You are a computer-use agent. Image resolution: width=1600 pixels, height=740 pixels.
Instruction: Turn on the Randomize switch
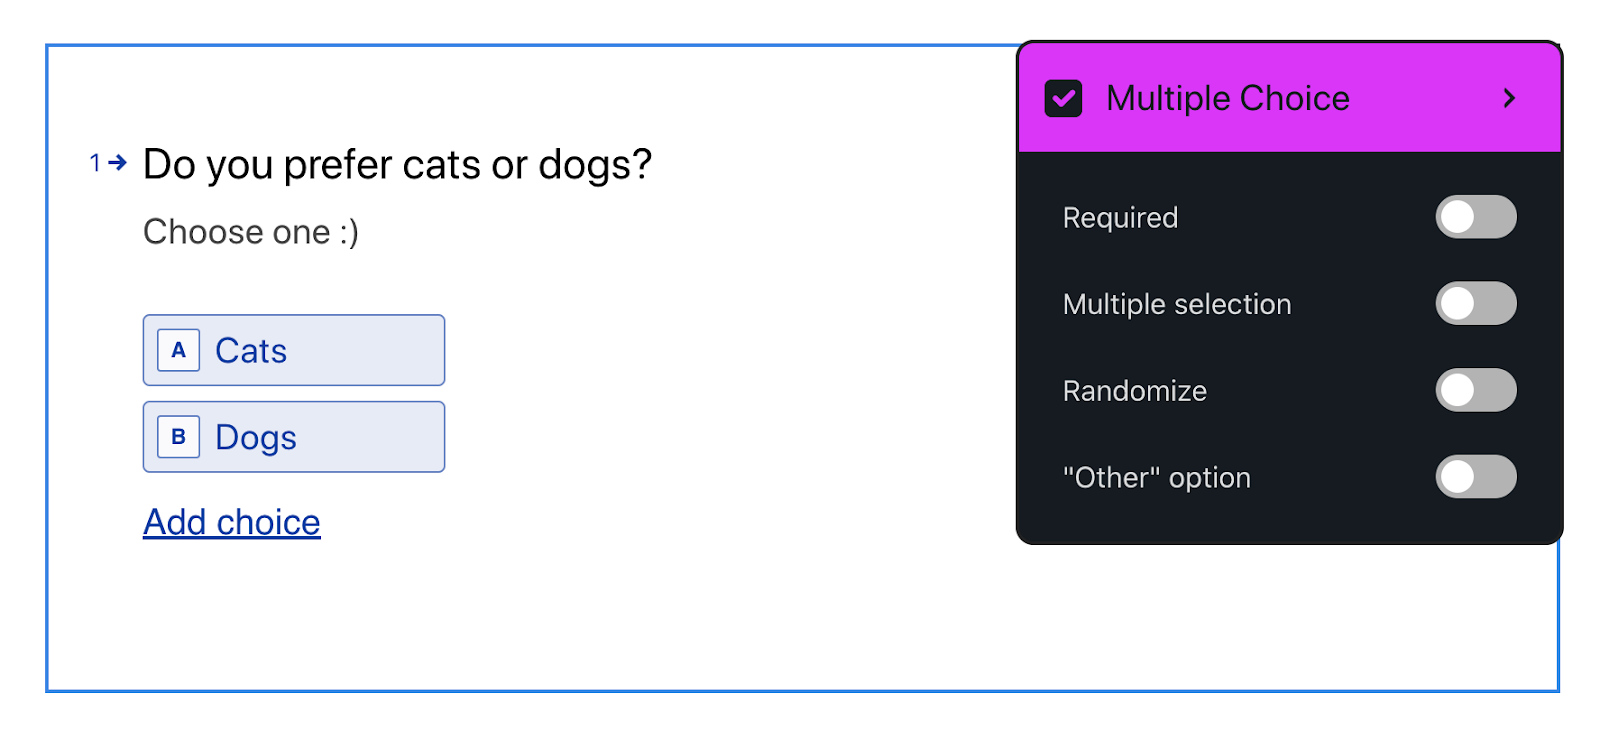coord(1476,390)
